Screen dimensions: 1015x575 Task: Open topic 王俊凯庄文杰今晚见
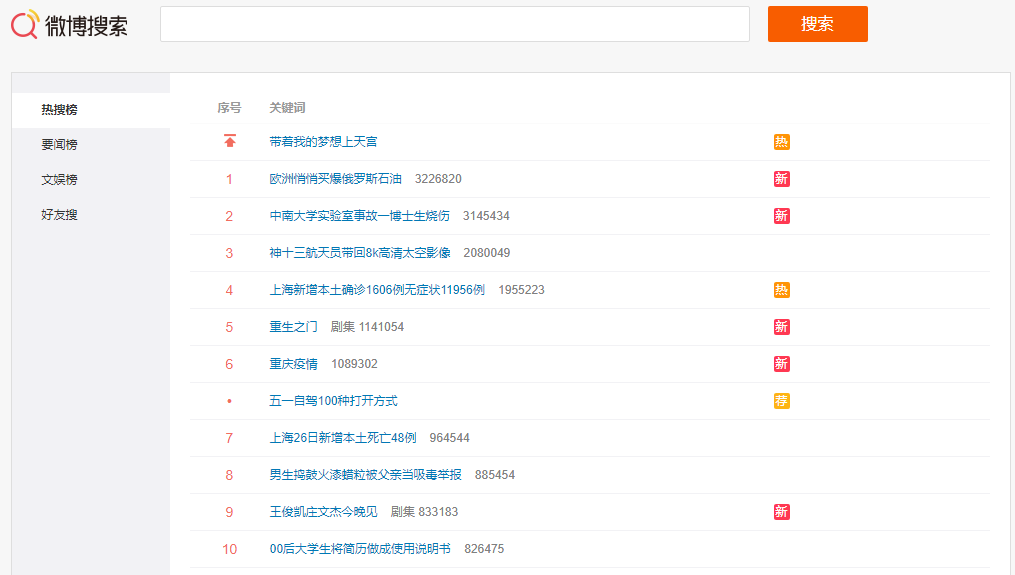click(x=323, y=512)
